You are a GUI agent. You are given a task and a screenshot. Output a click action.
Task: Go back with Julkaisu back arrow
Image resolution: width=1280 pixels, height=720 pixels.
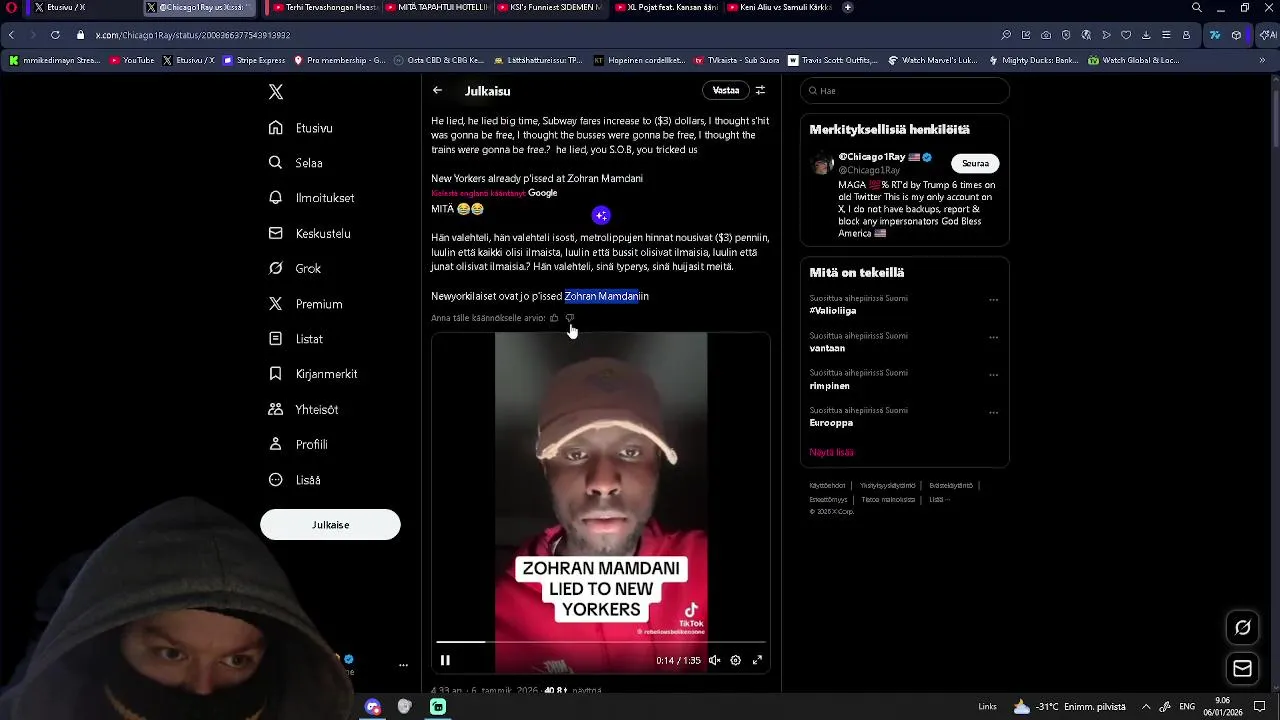tap(437, 90)
